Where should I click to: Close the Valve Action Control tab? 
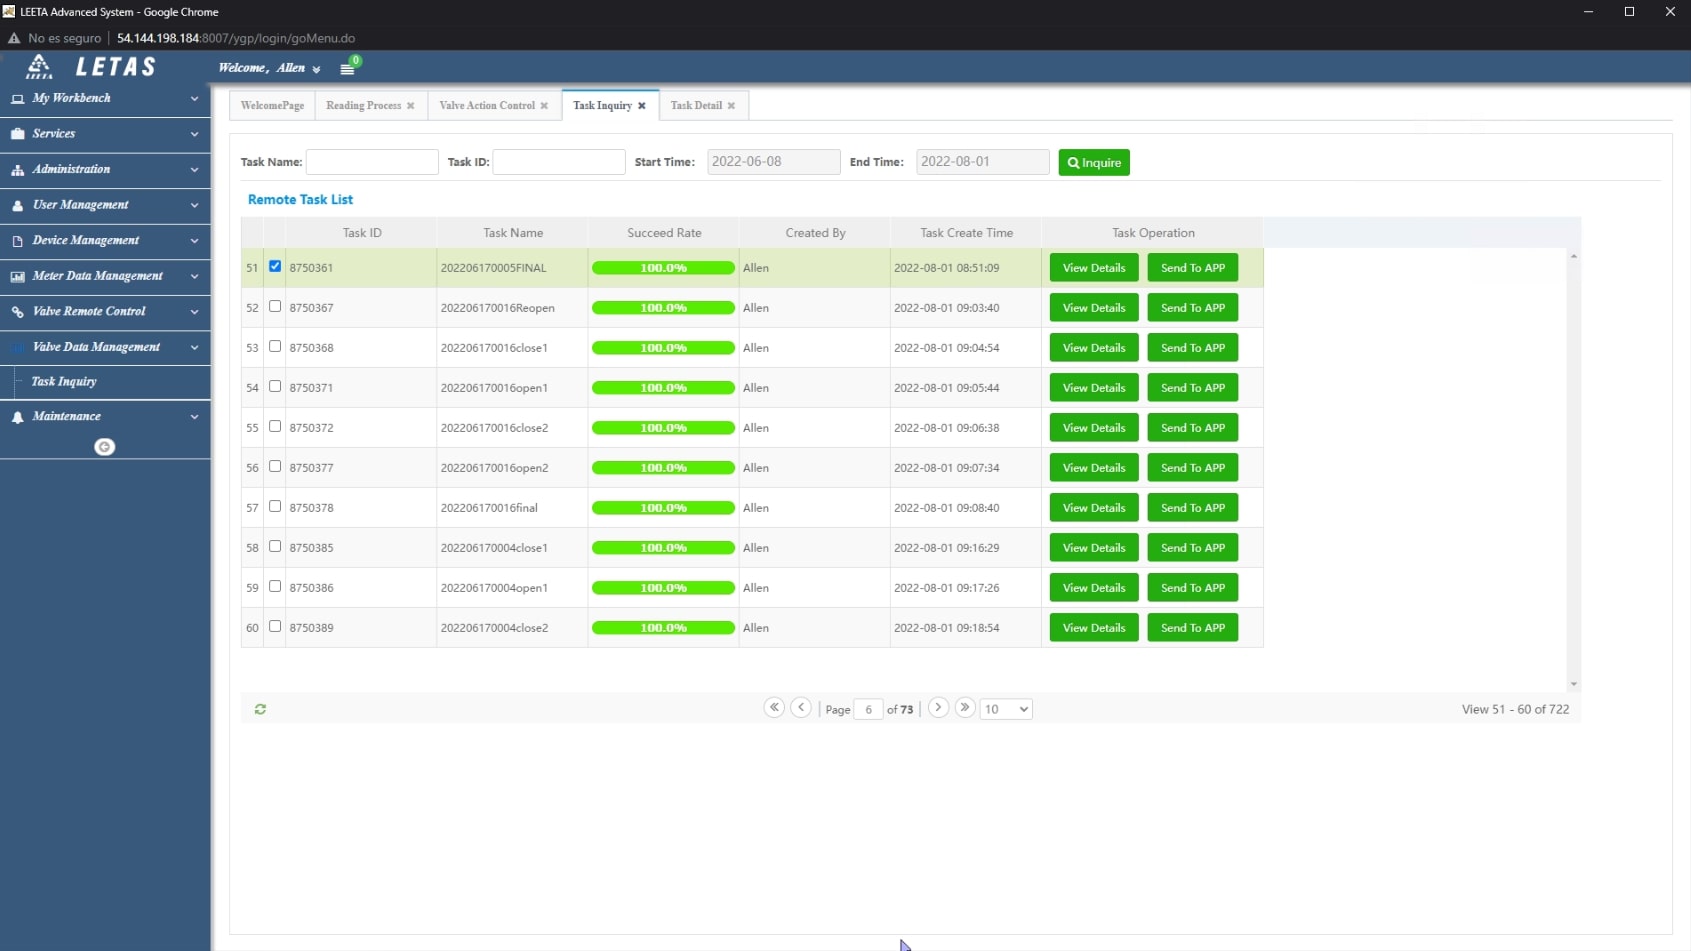544,106
